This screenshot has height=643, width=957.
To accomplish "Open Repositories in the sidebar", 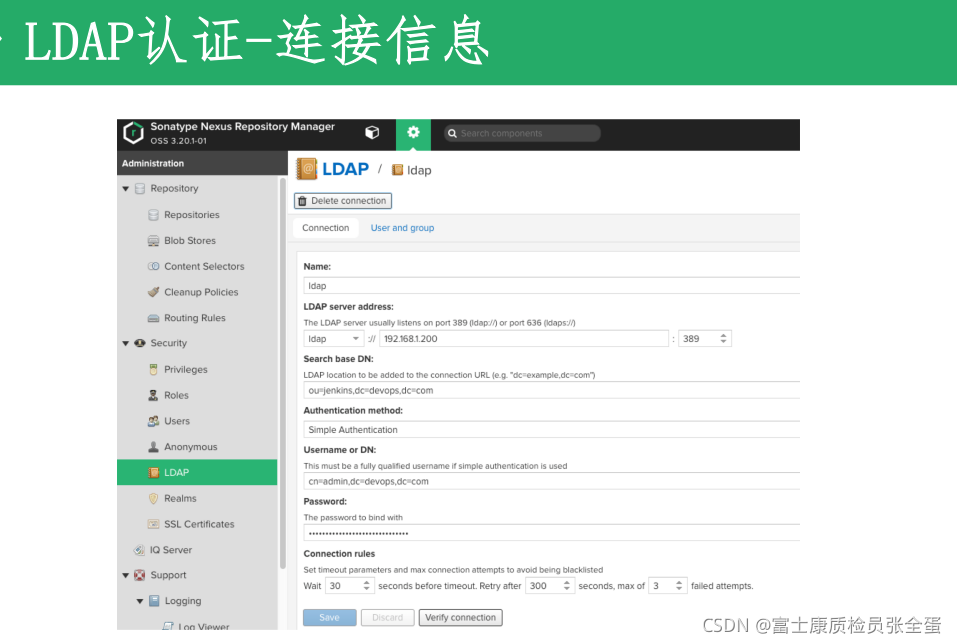I will (192, 215).
